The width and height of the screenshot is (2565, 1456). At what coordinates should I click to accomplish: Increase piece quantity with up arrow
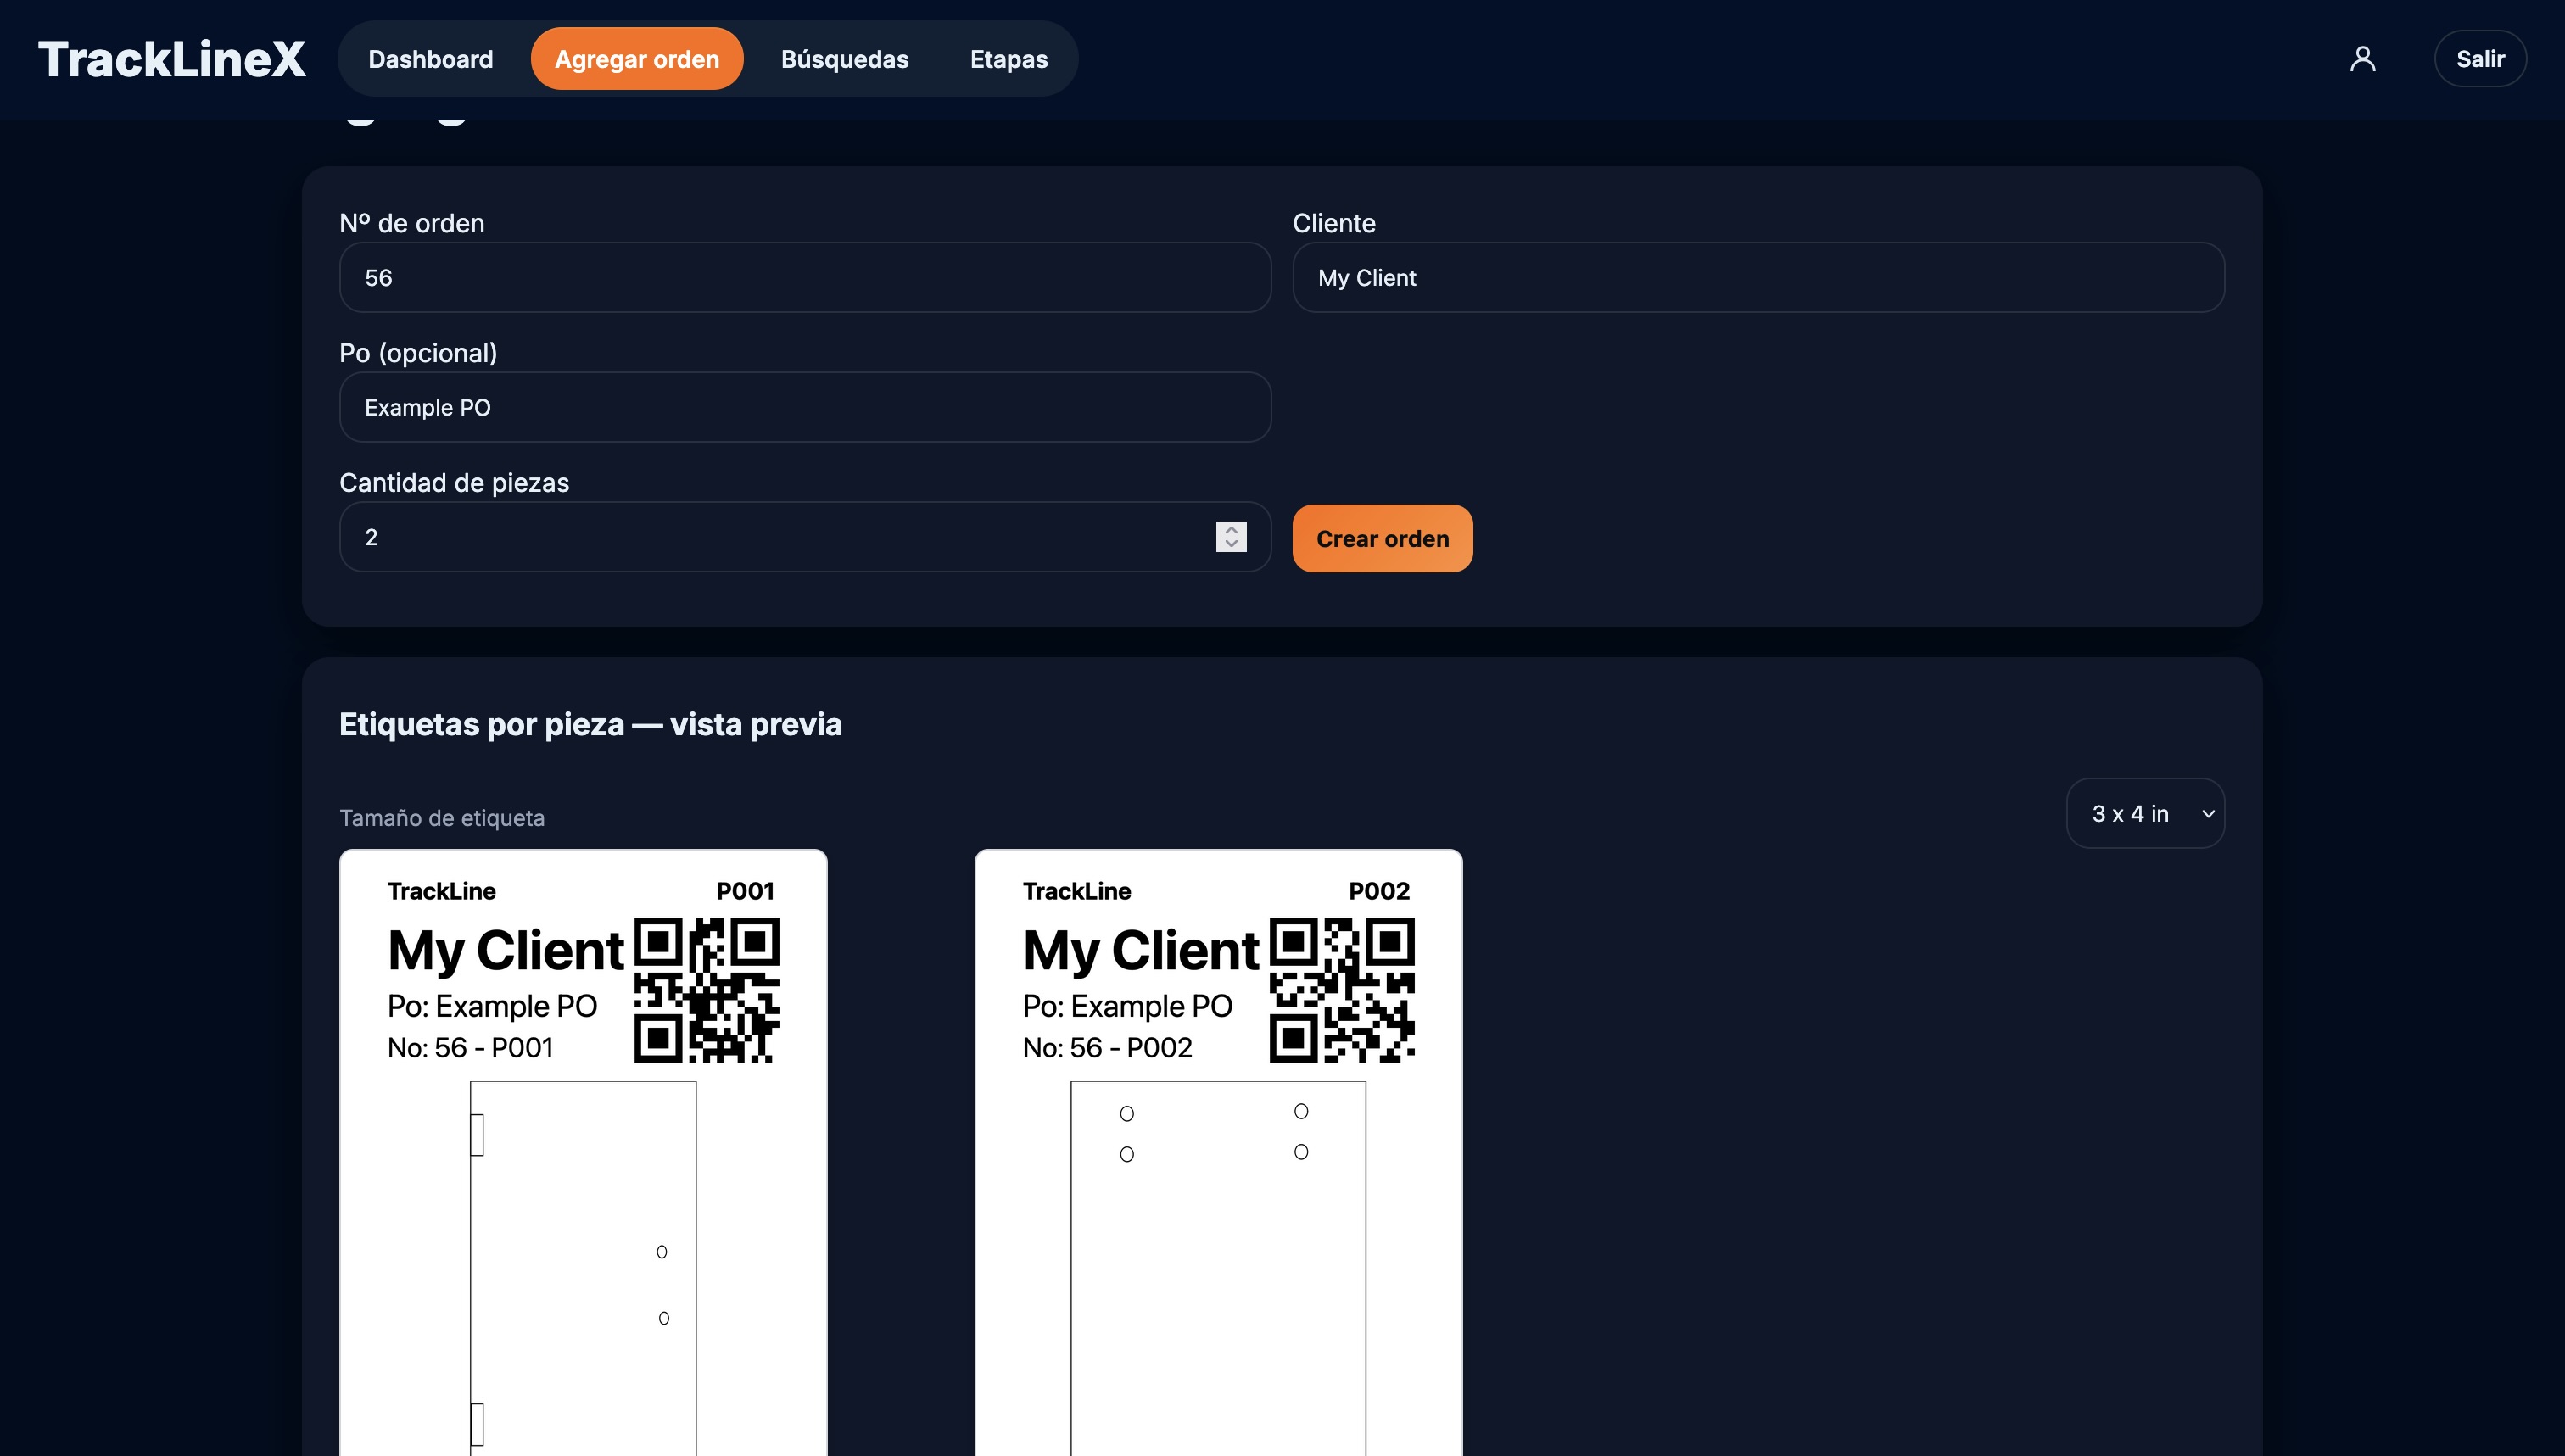point(1231,529)
